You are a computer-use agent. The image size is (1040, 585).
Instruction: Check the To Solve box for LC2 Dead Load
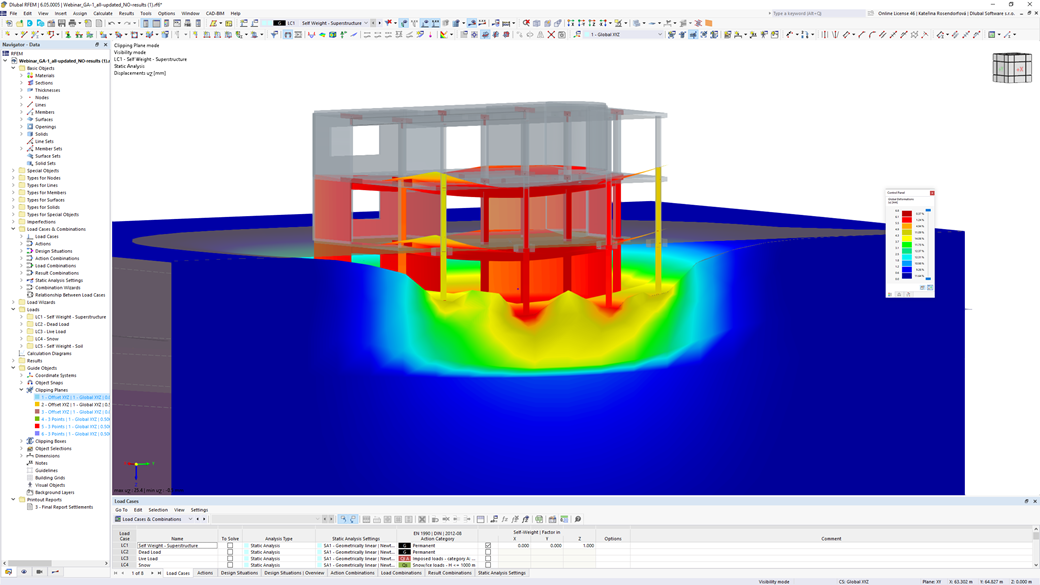[x=228, y=553]
